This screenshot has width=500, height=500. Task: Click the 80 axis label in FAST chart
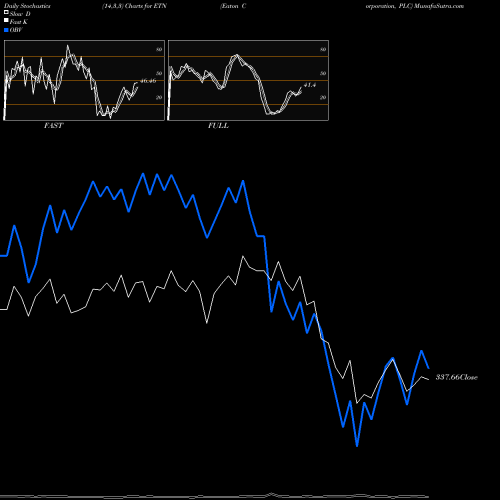[x=159, y=49]
